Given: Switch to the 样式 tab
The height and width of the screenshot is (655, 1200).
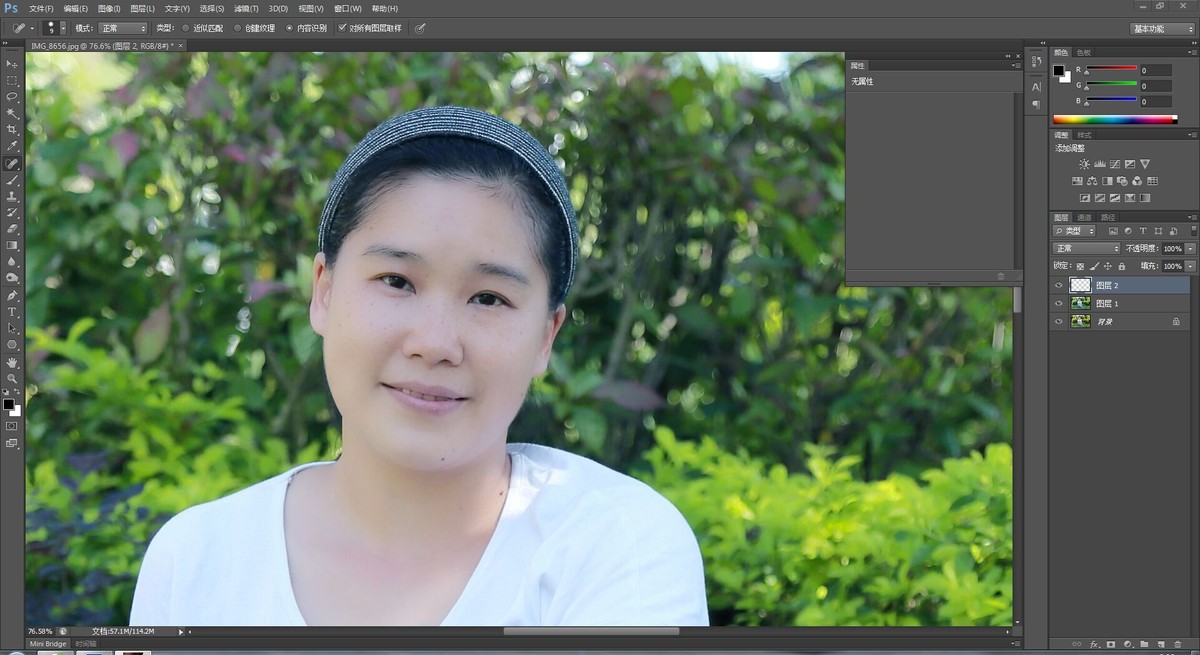Looking at the screenshot, I should click(1085, 134).
